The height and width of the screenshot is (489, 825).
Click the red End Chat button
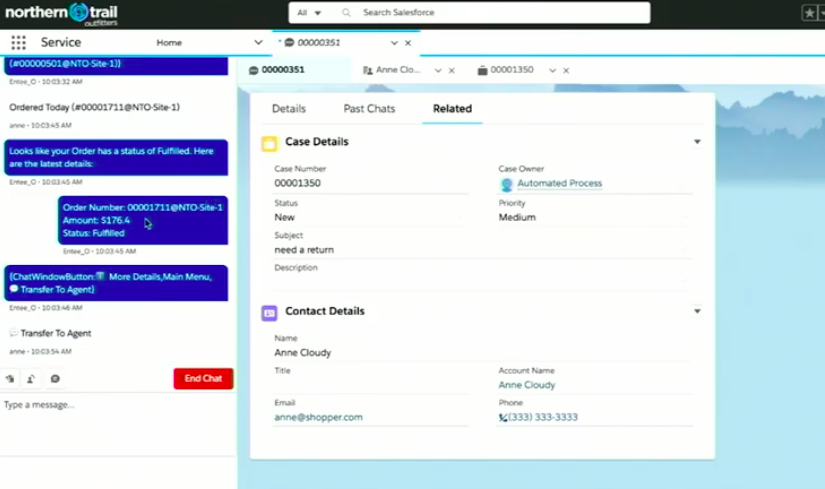tap(203, 378)
